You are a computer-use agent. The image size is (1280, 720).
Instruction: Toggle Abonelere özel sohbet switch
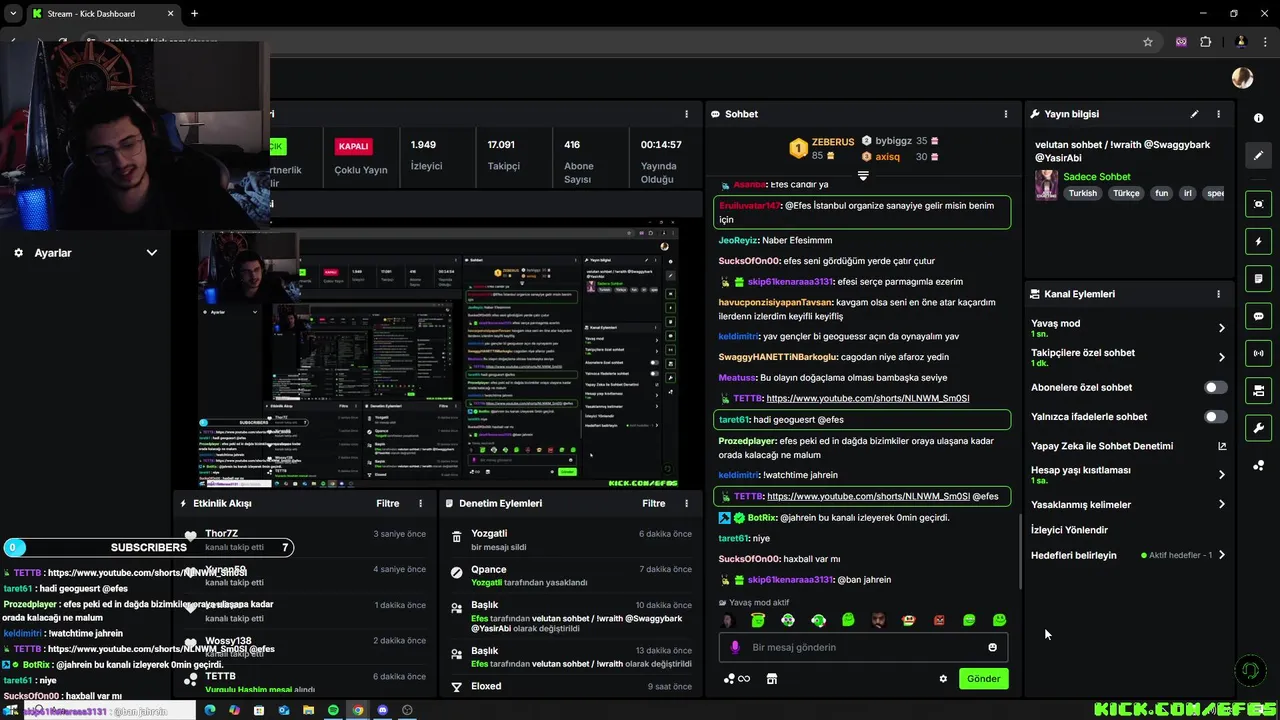(1215, 387)
